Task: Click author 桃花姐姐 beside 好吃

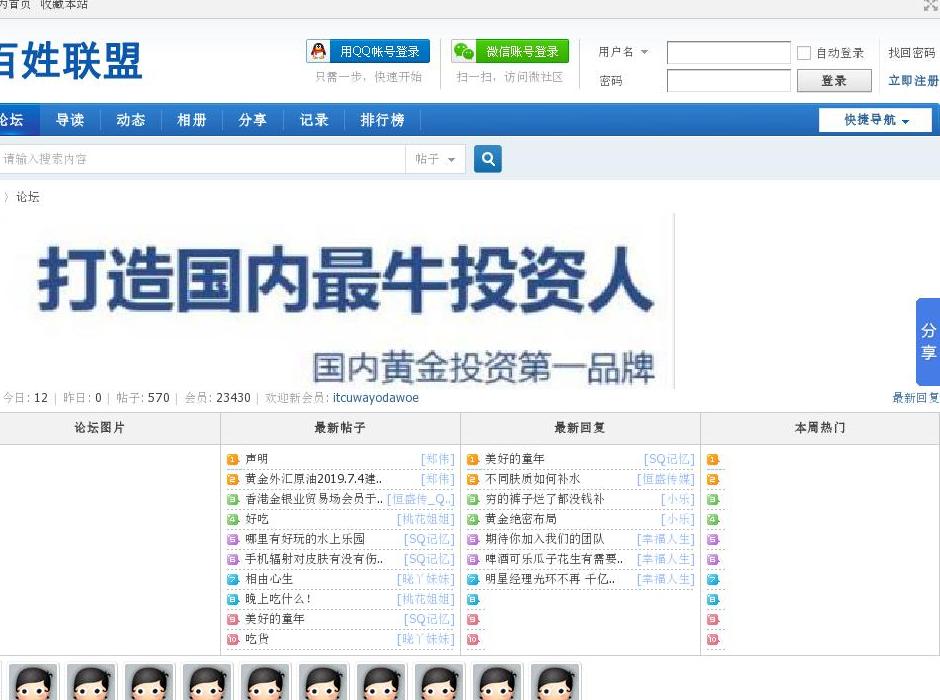Action: click(x=426, y=519)
